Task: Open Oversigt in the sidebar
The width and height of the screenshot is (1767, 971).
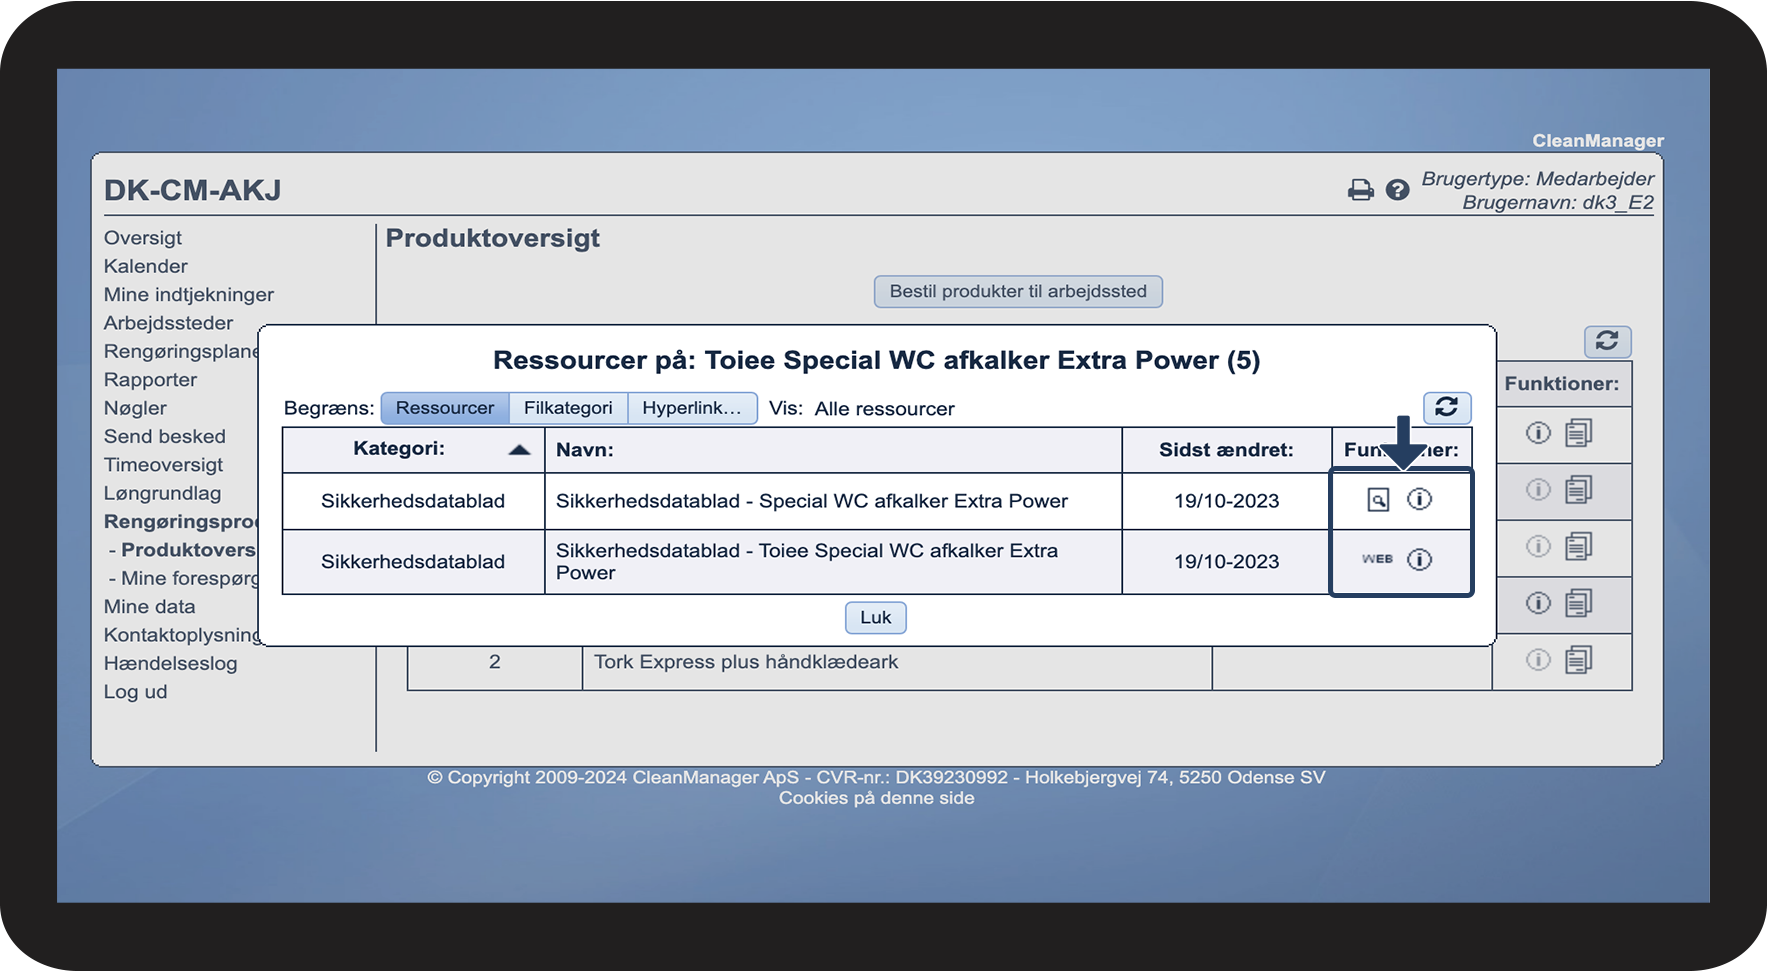Action: [x=143, y=238]
